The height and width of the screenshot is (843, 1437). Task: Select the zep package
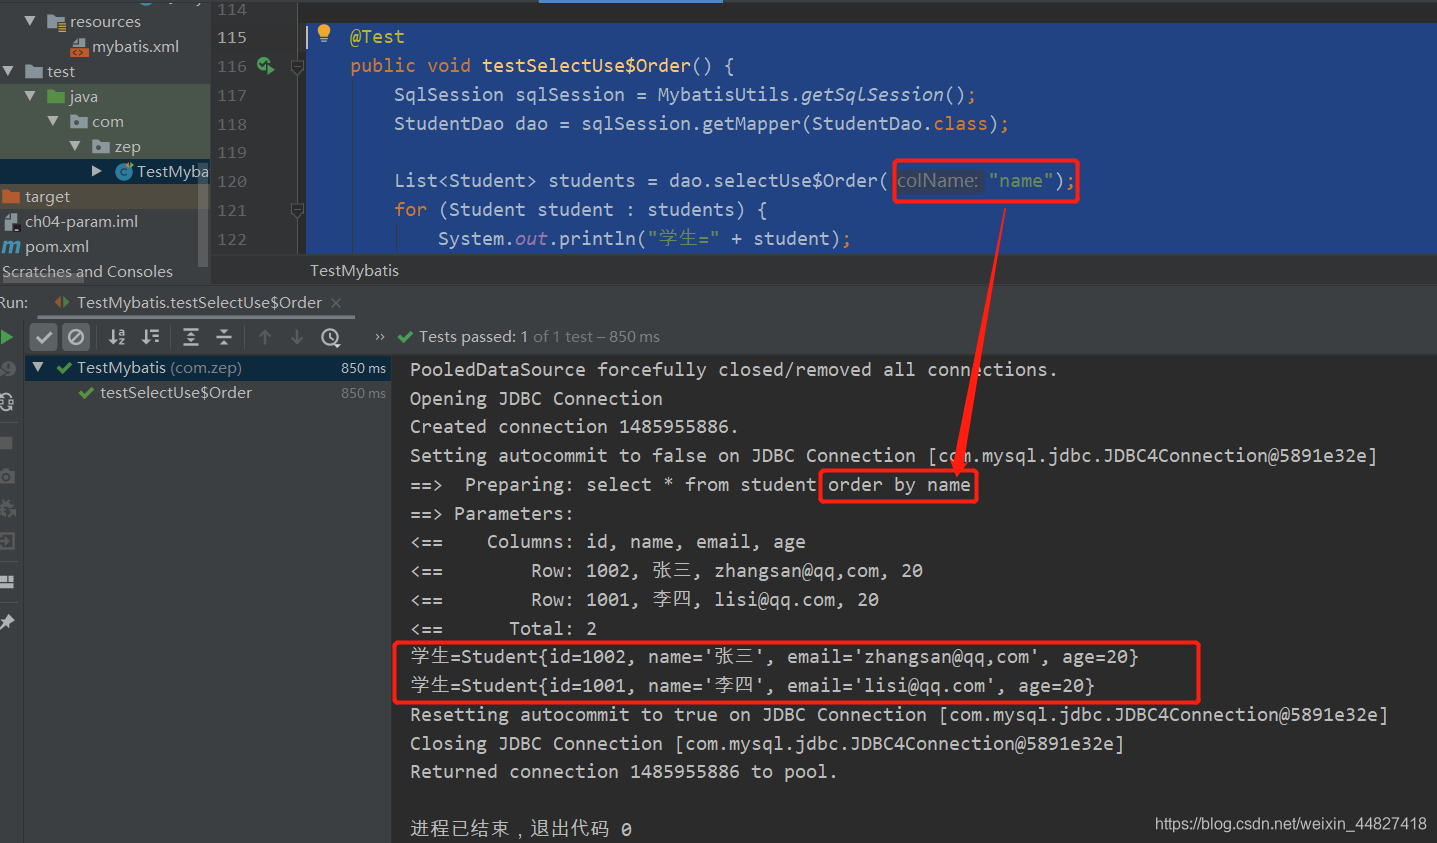(127, 146)
